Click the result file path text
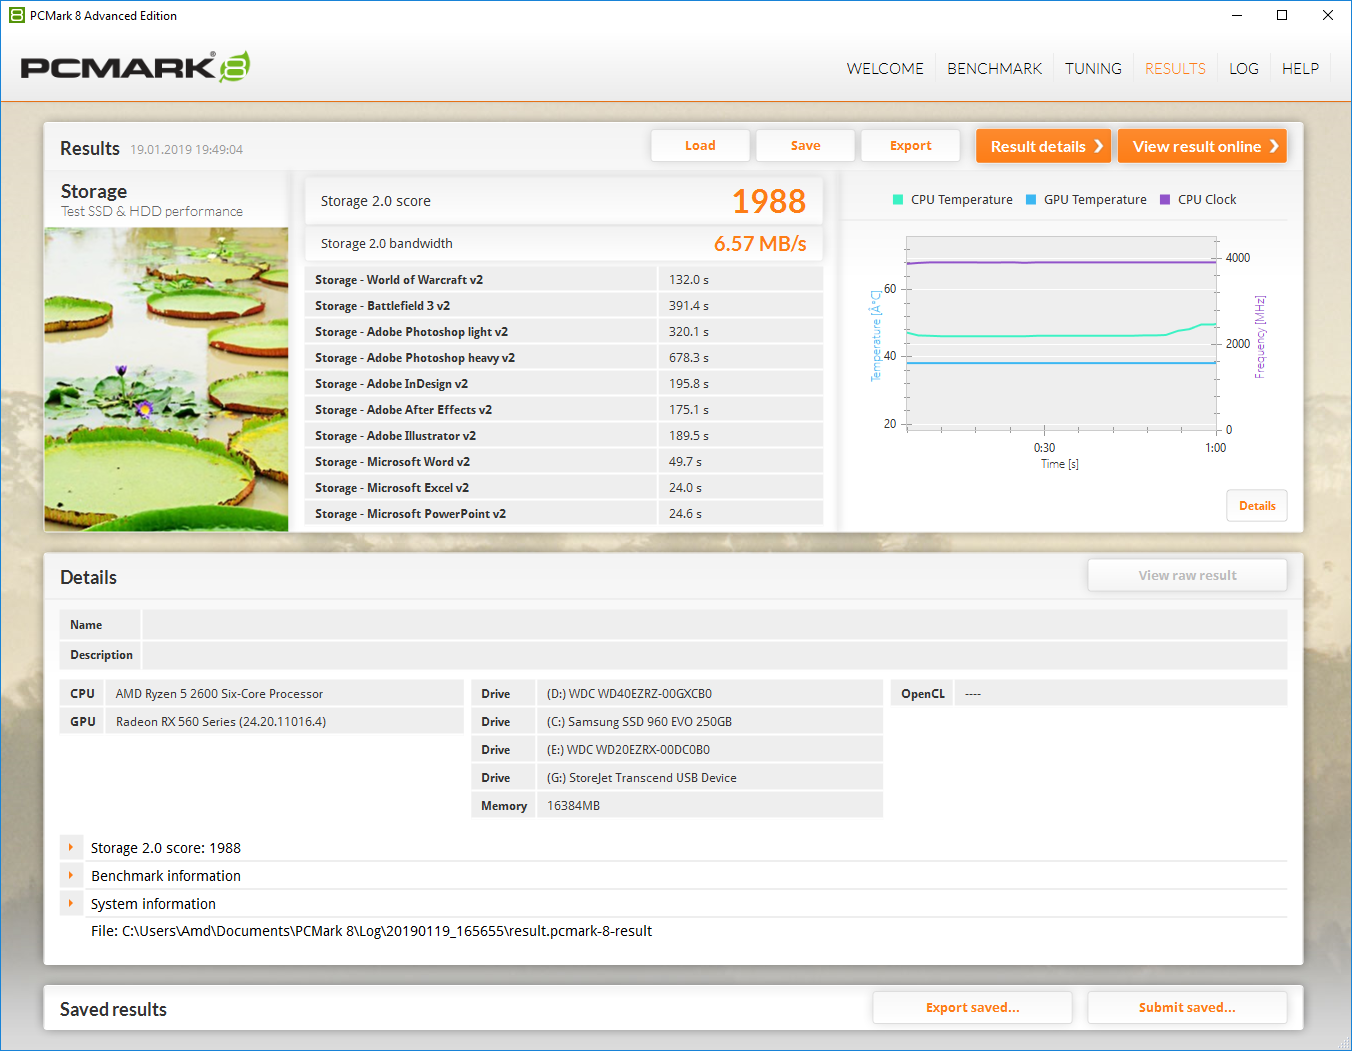 (x=371, y=931)
